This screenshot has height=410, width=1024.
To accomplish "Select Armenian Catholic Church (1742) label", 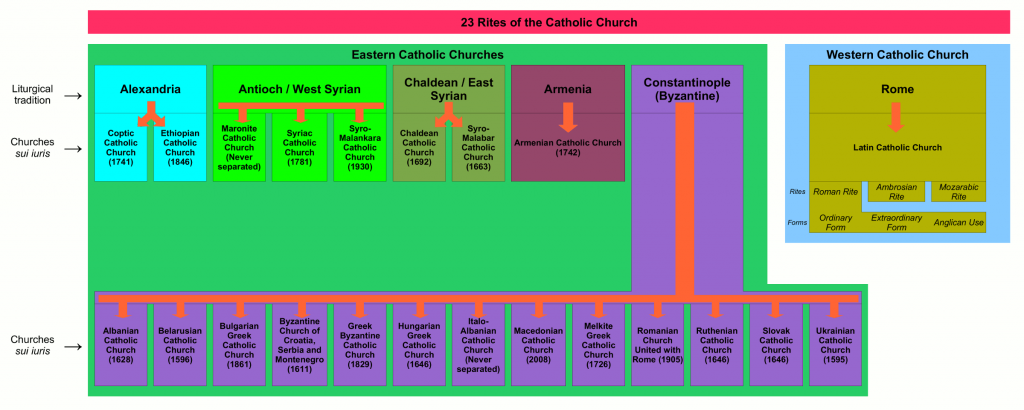I will point(568,147).
